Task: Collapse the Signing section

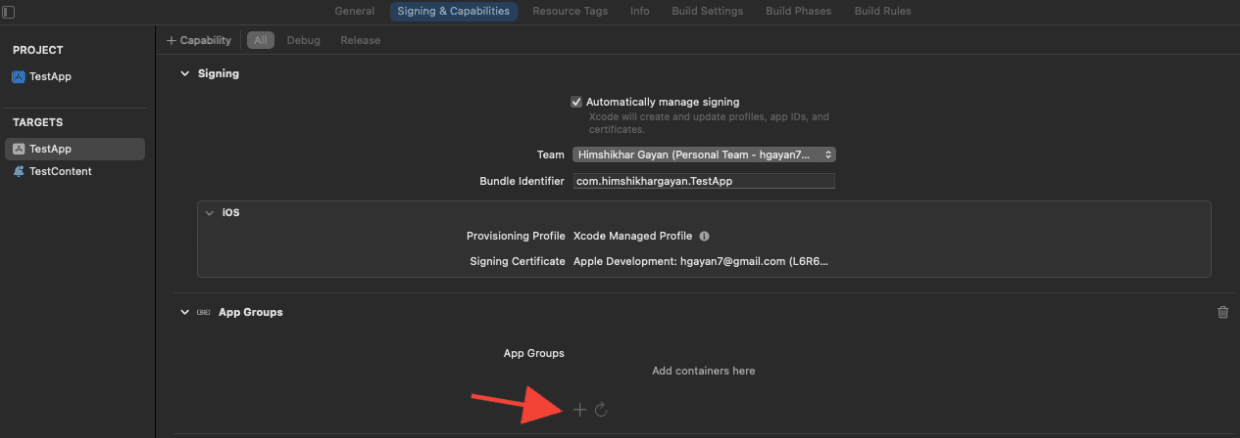Action: [183, 74]
